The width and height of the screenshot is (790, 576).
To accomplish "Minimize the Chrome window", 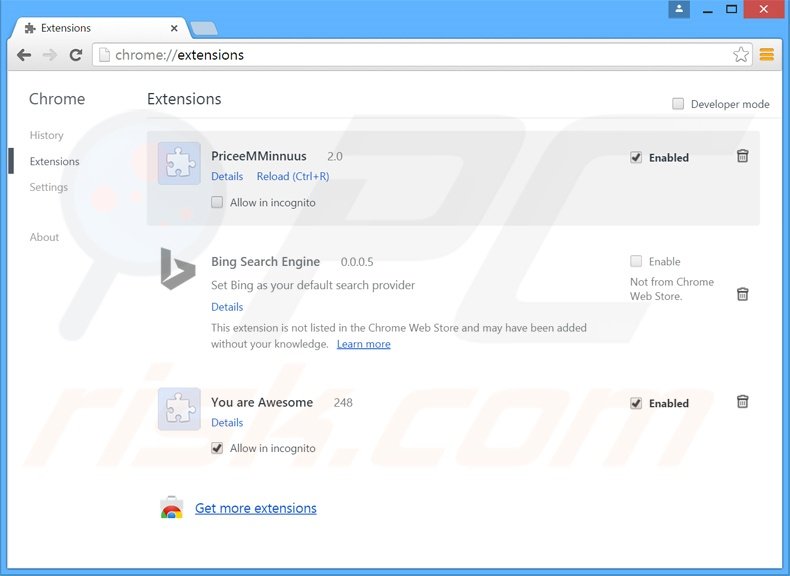I will click(708, 9).
